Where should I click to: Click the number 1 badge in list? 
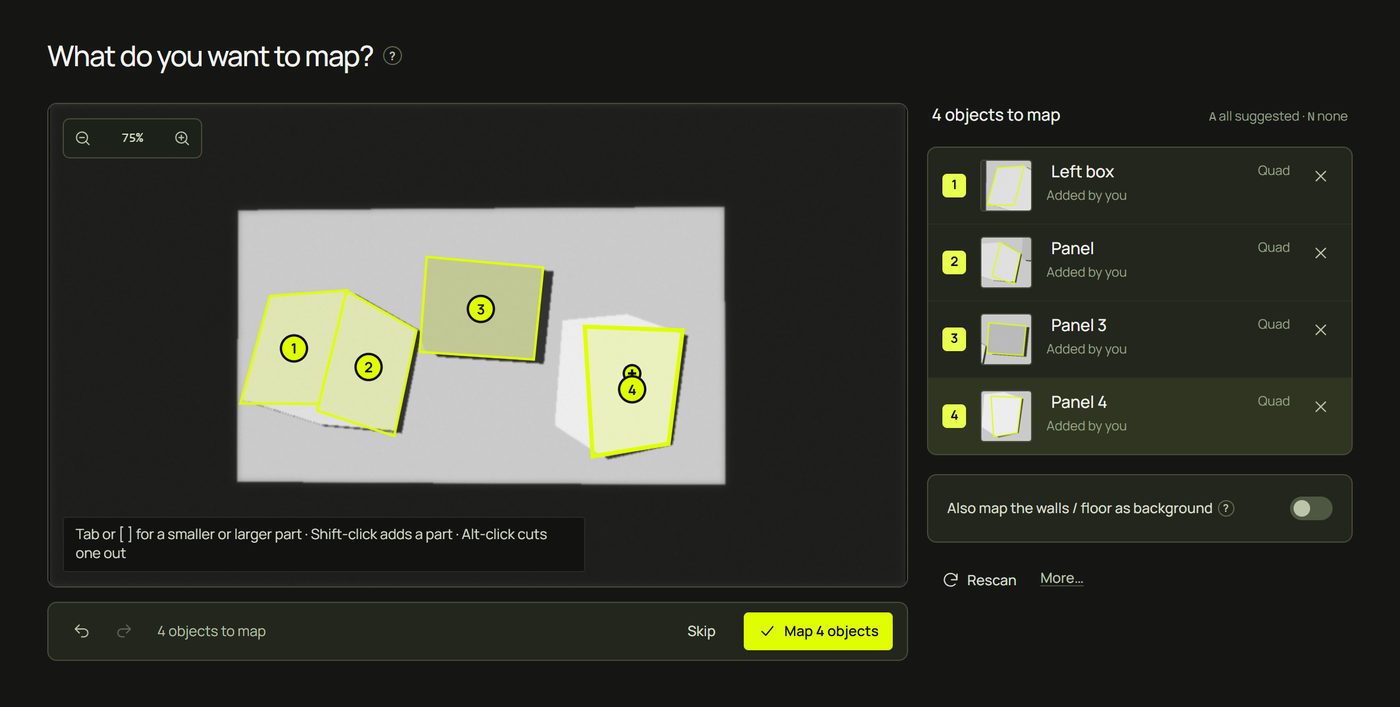coord(954,185)
